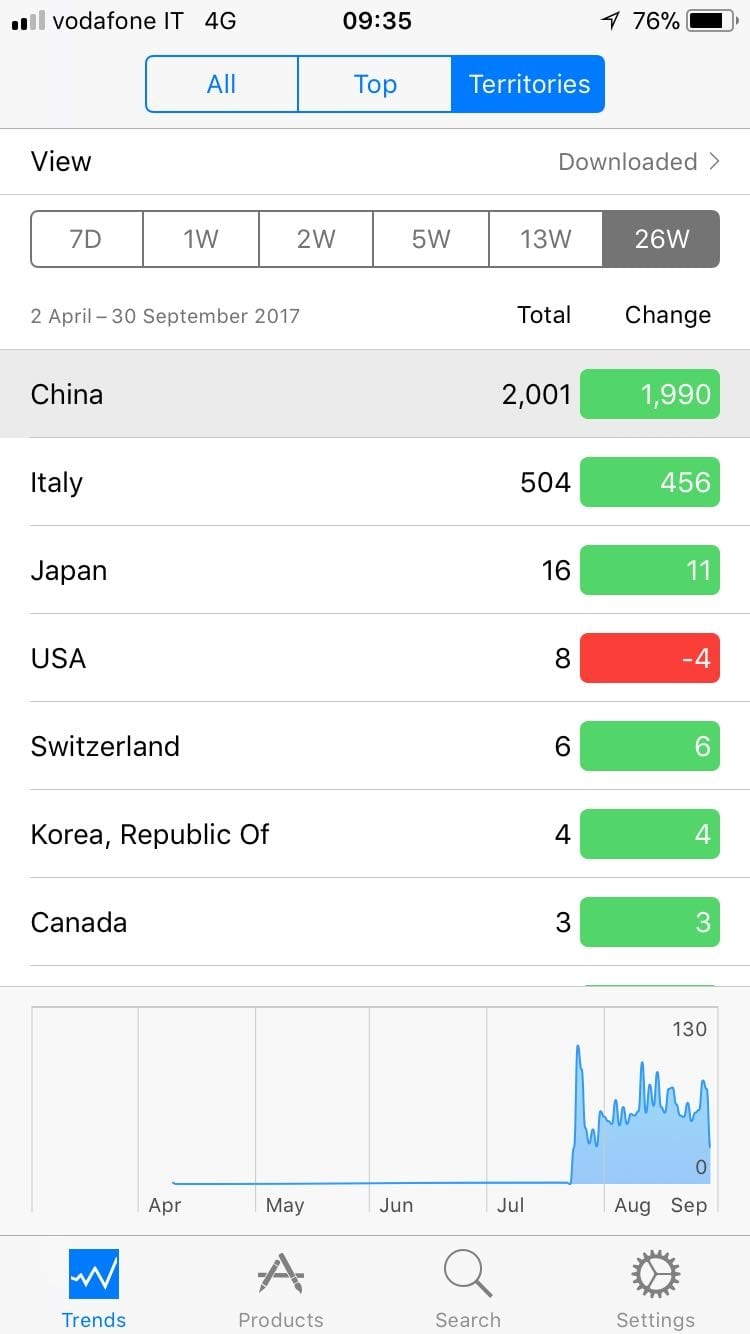Select the 13W time range
This screenshot has height=1334, width=750.
[x=546, y=239]
